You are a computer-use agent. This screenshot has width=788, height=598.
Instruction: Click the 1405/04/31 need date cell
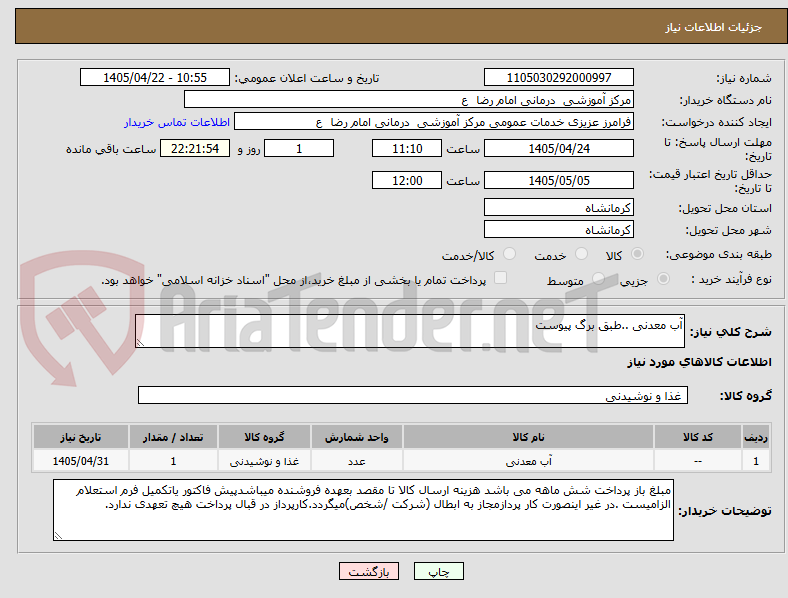(80, 461)
